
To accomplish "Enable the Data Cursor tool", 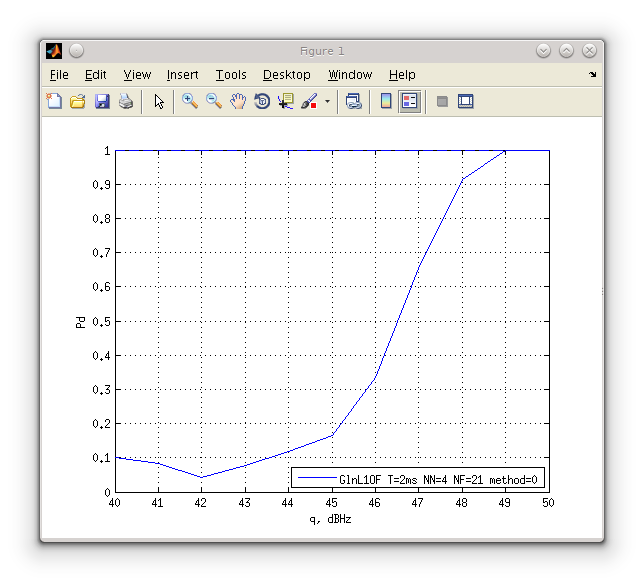I will 286,101.
